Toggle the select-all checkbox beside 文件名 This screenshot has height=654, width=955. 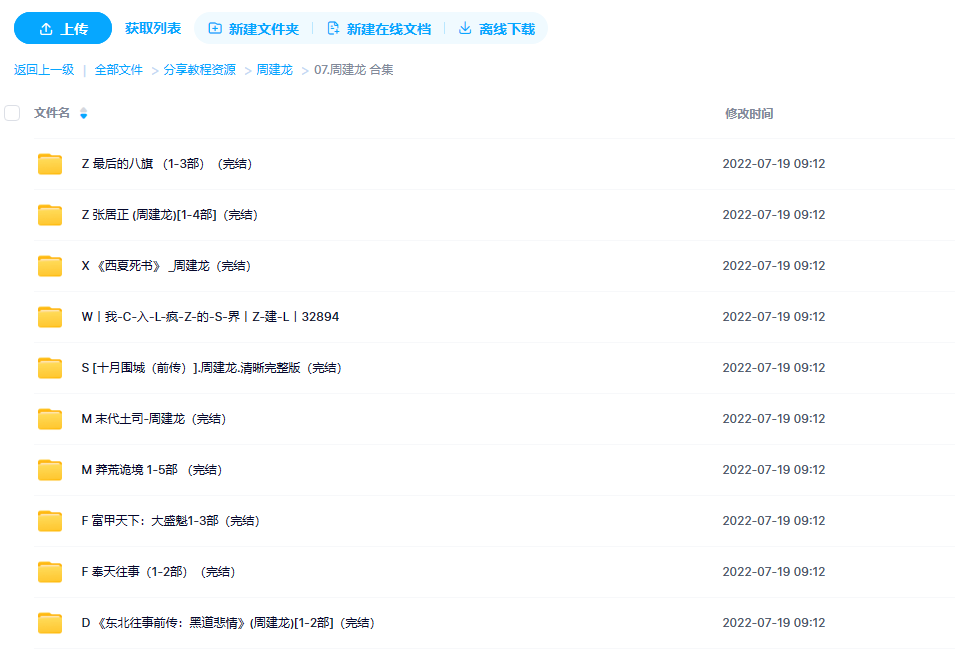coord(12,113)
